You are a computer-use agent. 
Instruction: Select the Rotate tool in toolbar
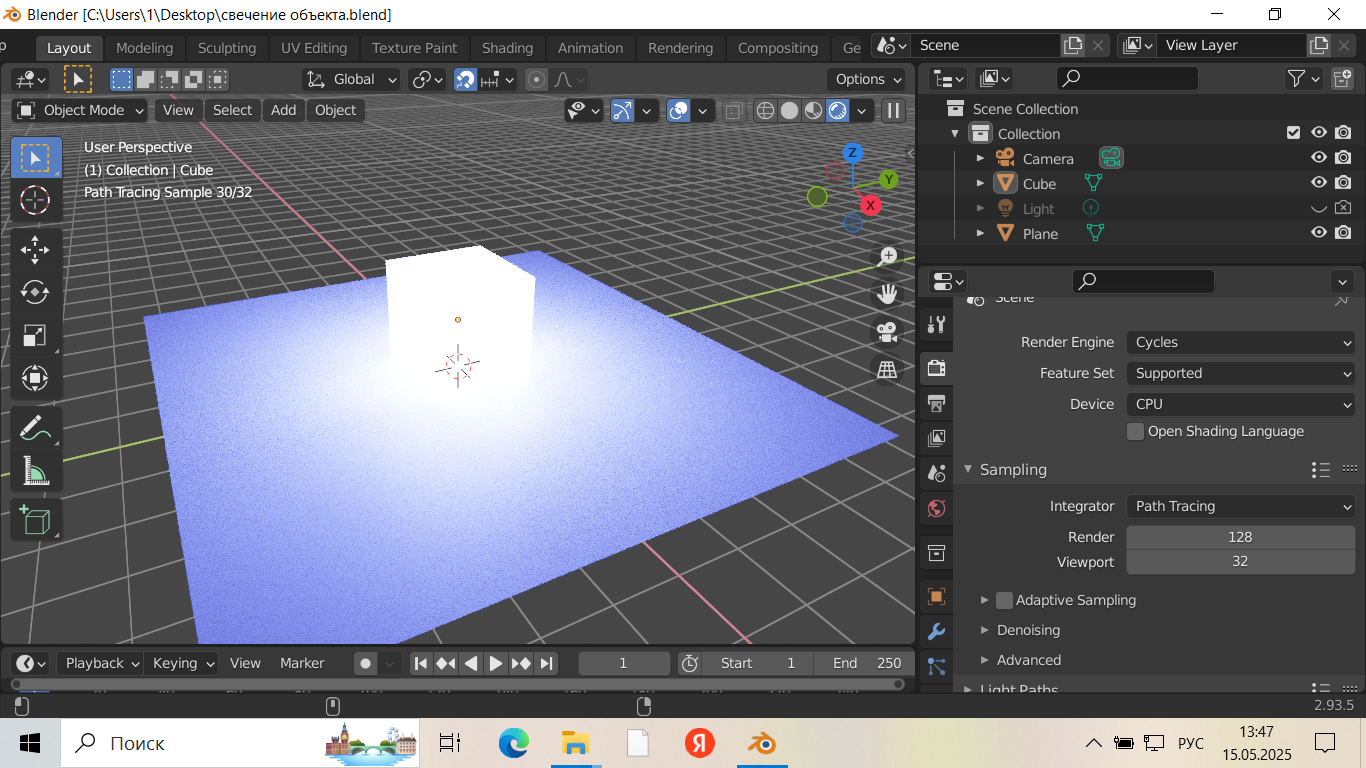(35, 292)
